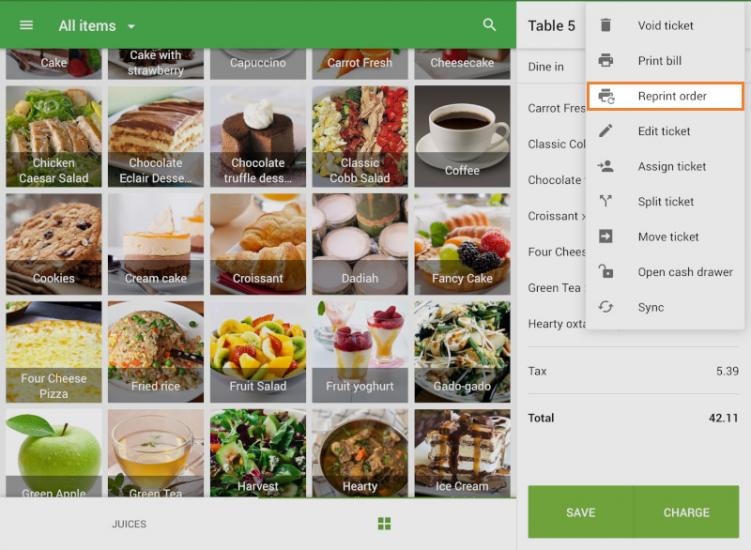Image resolution: width=751 pixels, height=550 pixels.
Task: Select the Four Cheese Pizza tile
Action: pos(54,352)
